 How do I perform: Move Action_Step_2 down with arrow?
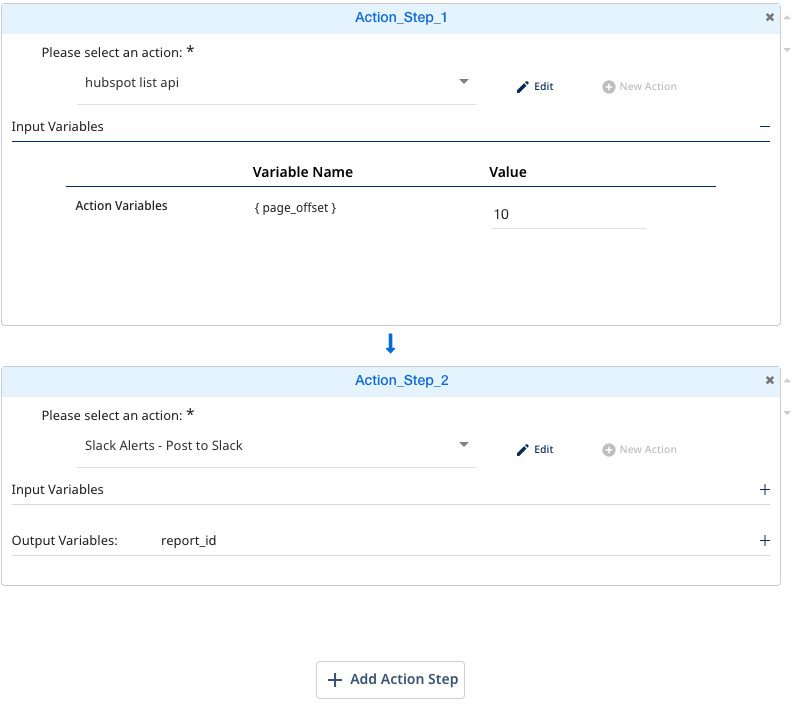point(787,413)
